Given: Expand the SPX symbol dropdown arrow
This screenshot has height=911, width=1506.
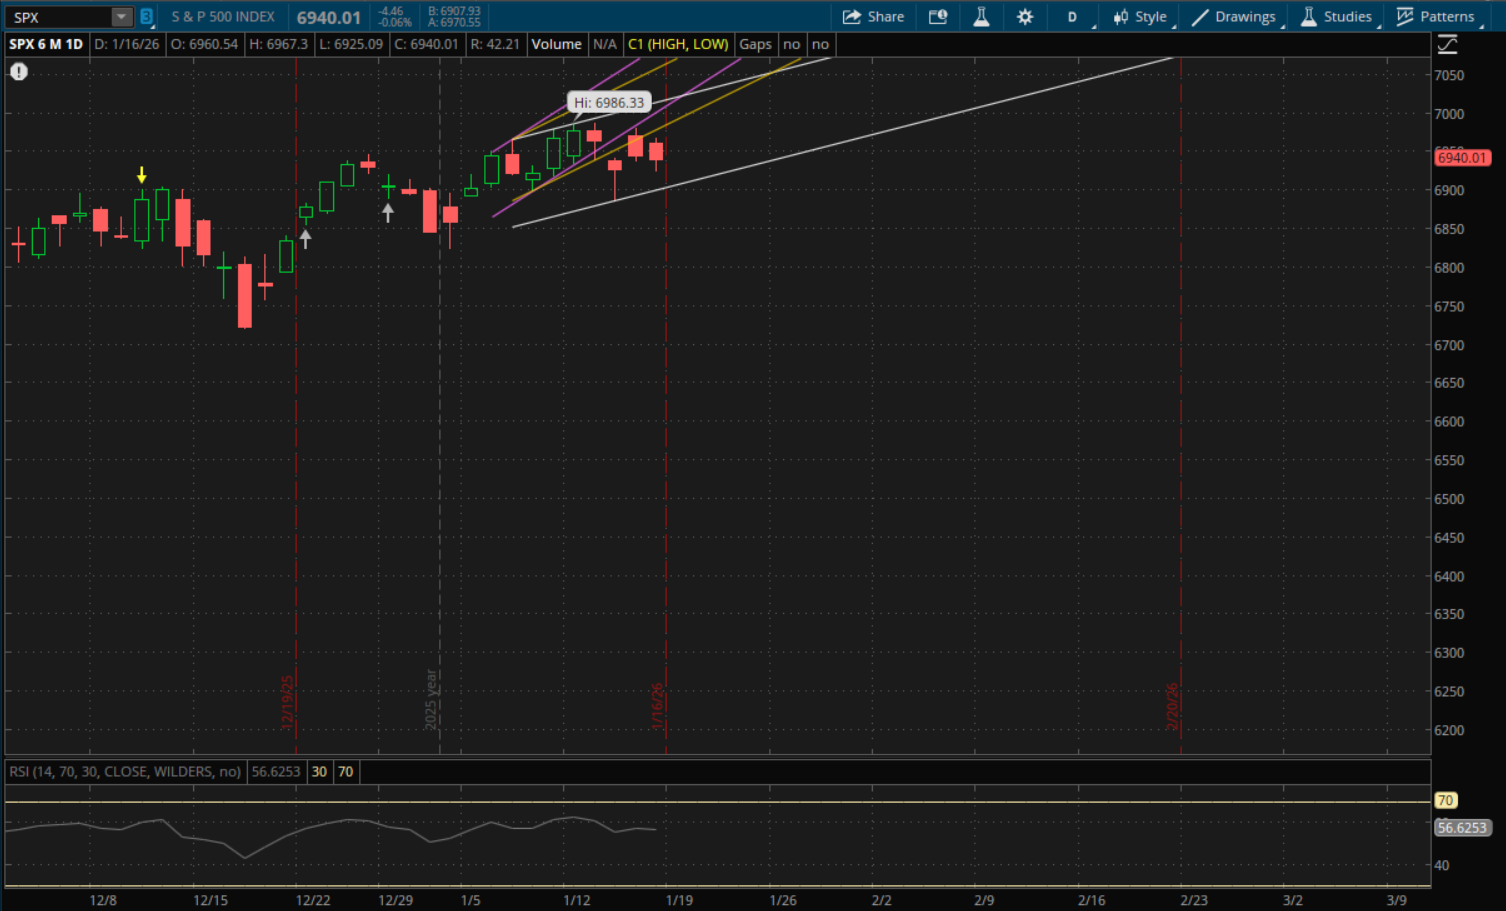Looking at the screenshot, I should tap(121, 17).
